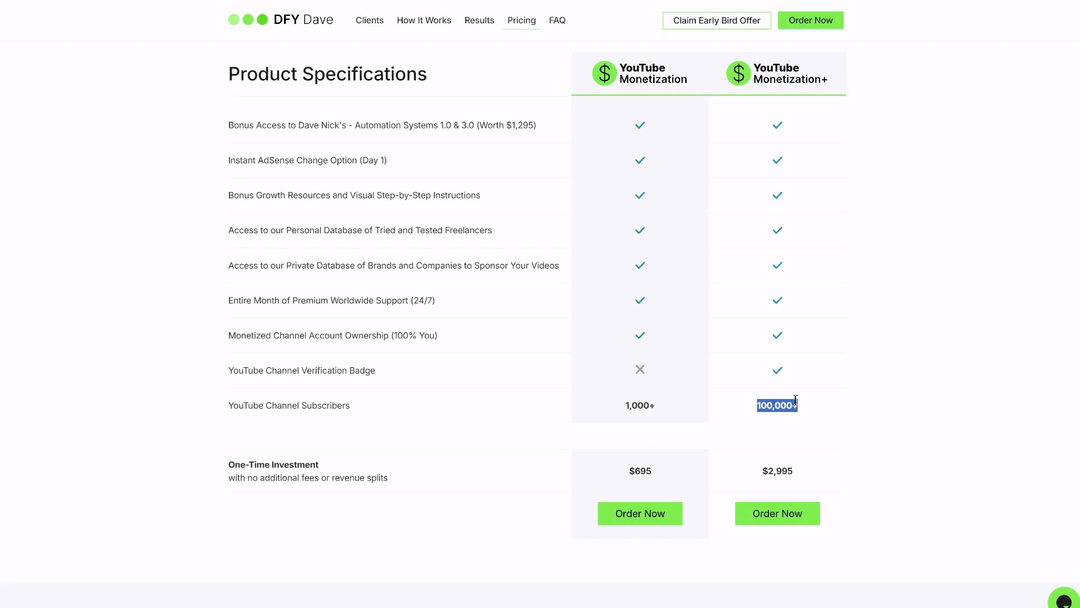This screenshot has height=608, width=1080.
Task: Click Monetization checkmark for Account Ownership row
Action: click(x=640, y=335)
